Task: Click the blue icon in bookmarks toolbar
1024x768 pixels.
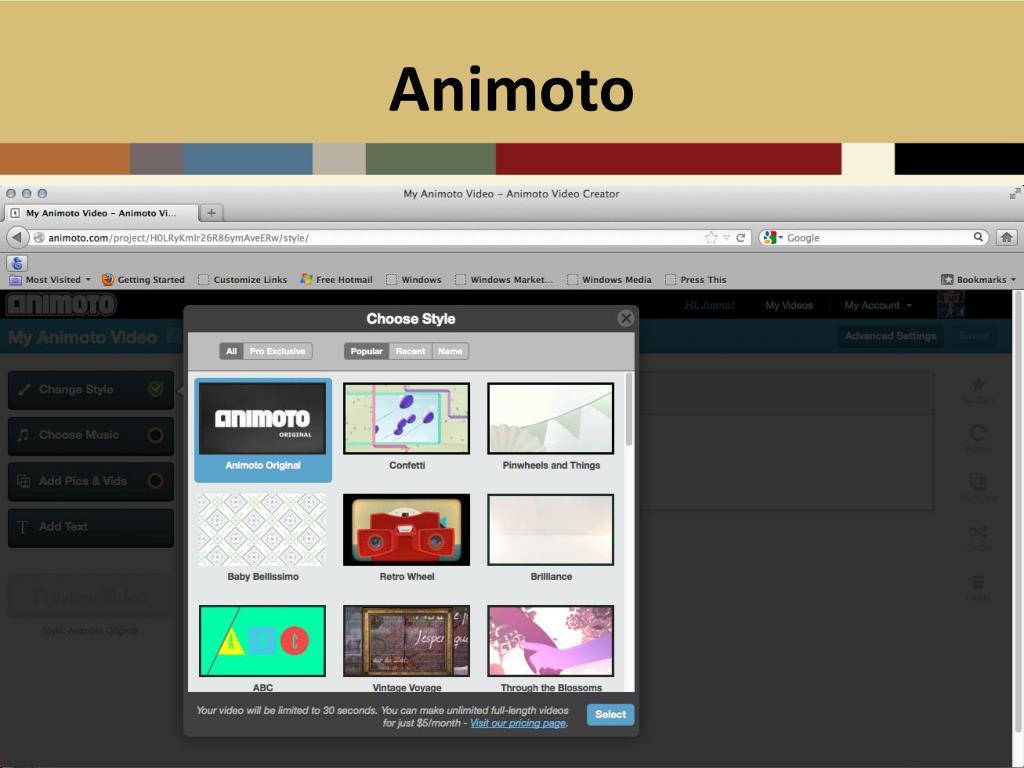Action: tap(17, 263)
